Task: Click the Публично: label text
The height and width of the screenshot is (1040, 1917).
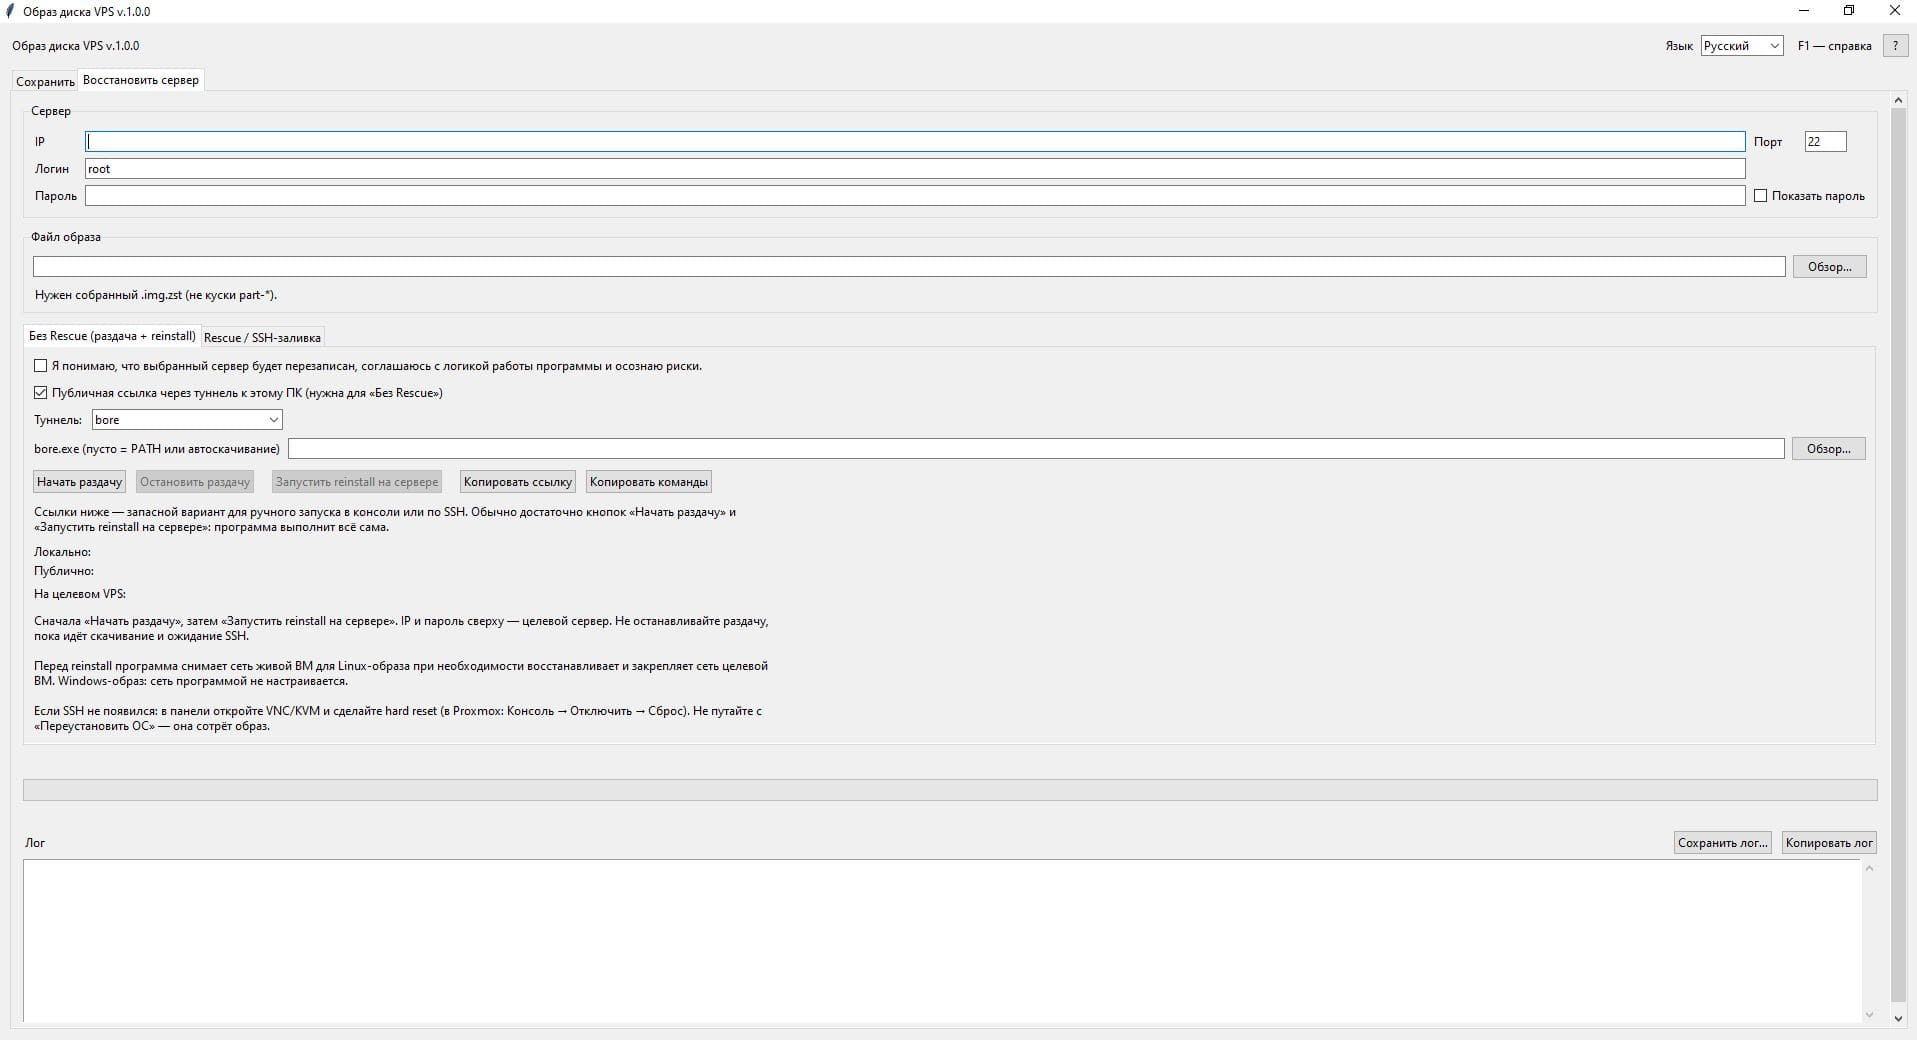Action: pos(64,571)
